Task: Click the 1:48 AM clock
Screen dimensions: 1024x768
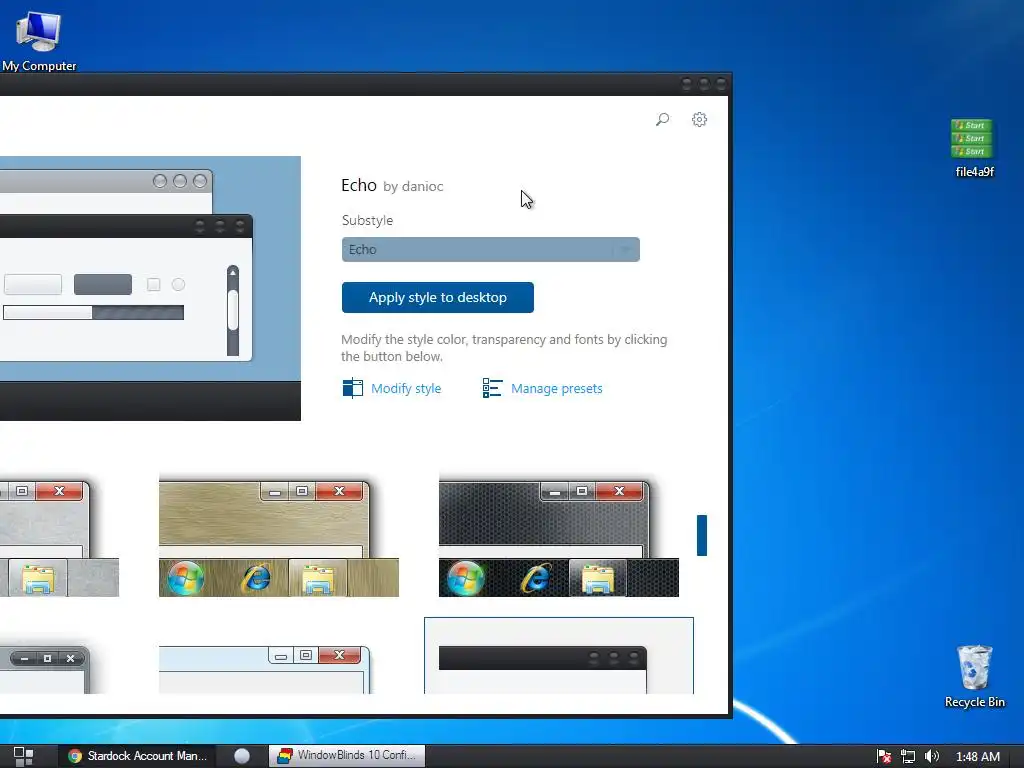Action: [978, 756]
